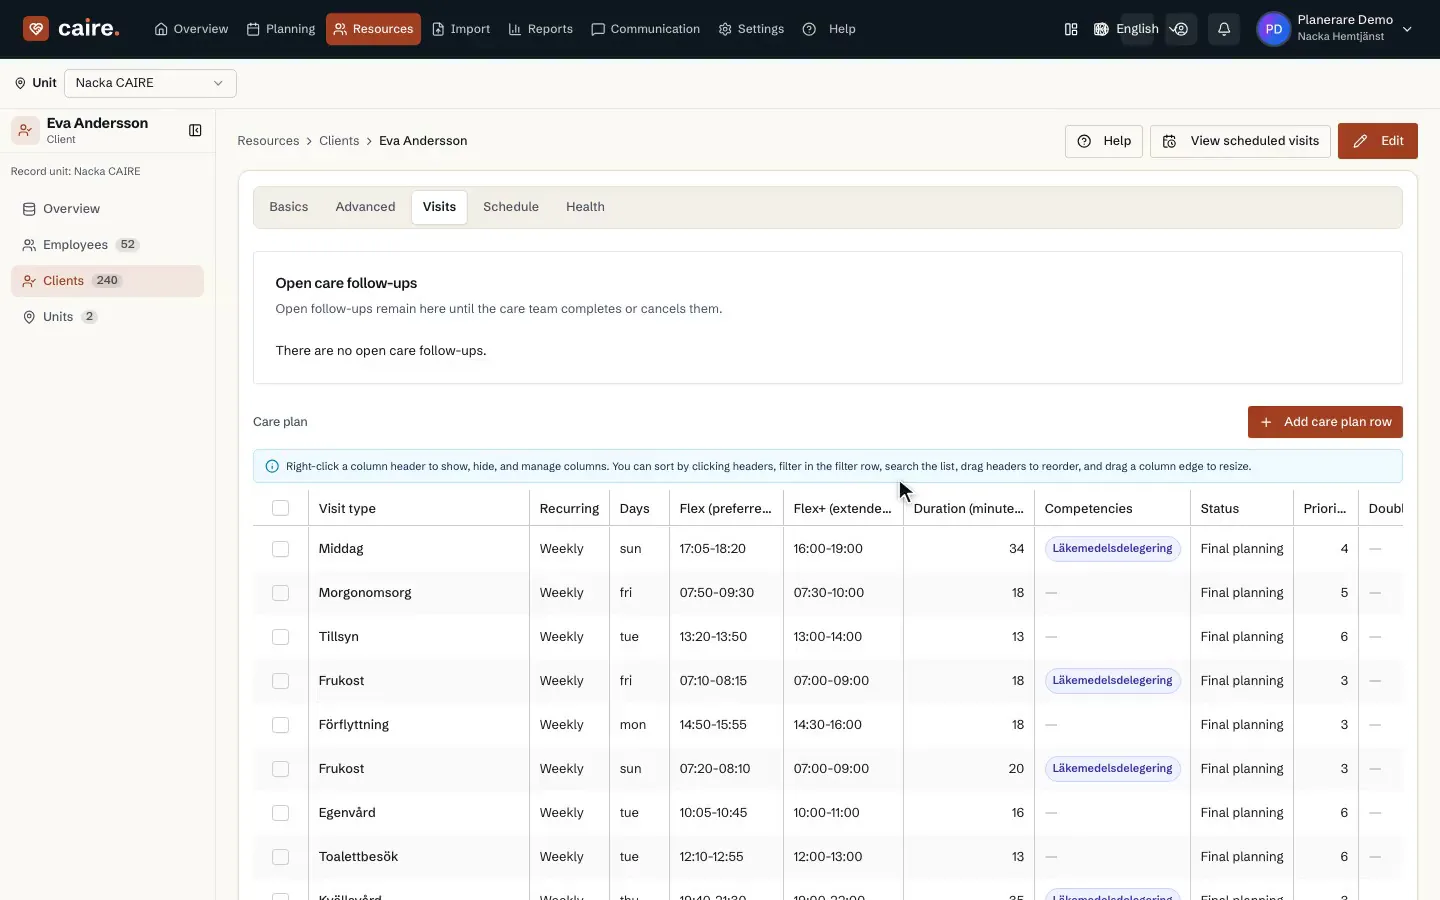Select the Tillsyn row checkbox

pyautogui.click(x=281, y=637)
